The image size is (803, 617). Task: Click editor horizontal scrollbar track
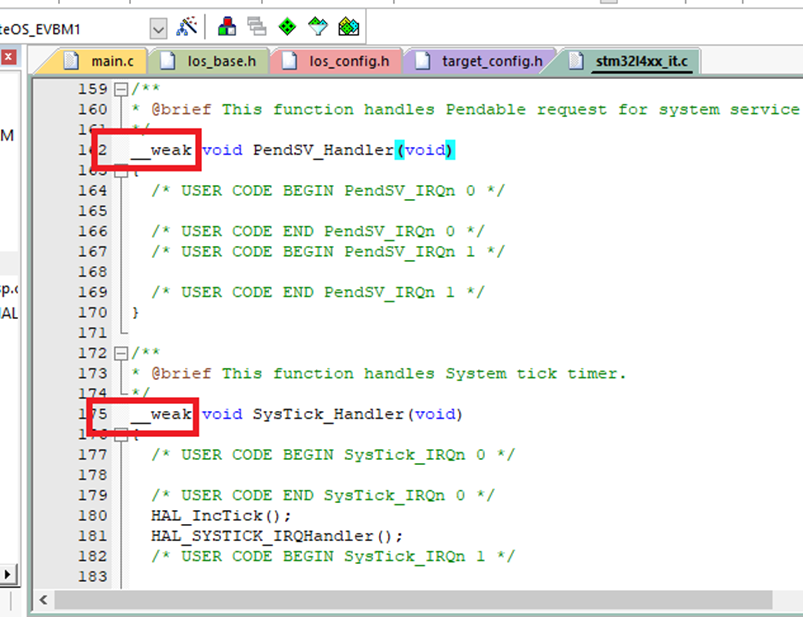click(x=413, y=600)
